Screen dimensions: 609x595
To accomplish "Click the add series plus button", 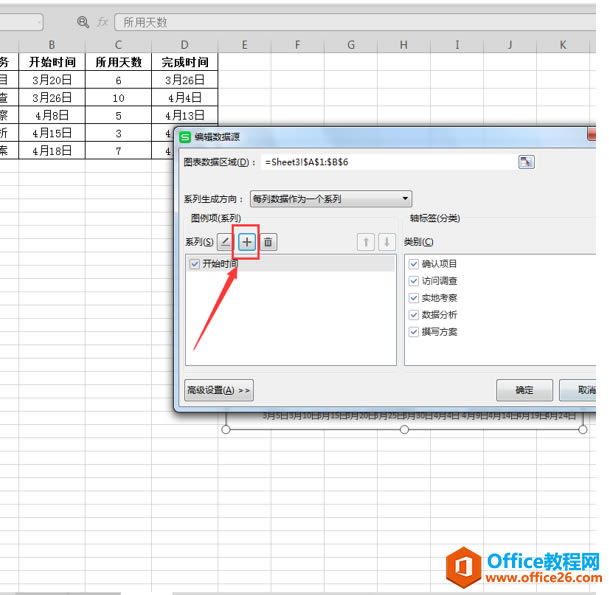I will tap(247, 242).
